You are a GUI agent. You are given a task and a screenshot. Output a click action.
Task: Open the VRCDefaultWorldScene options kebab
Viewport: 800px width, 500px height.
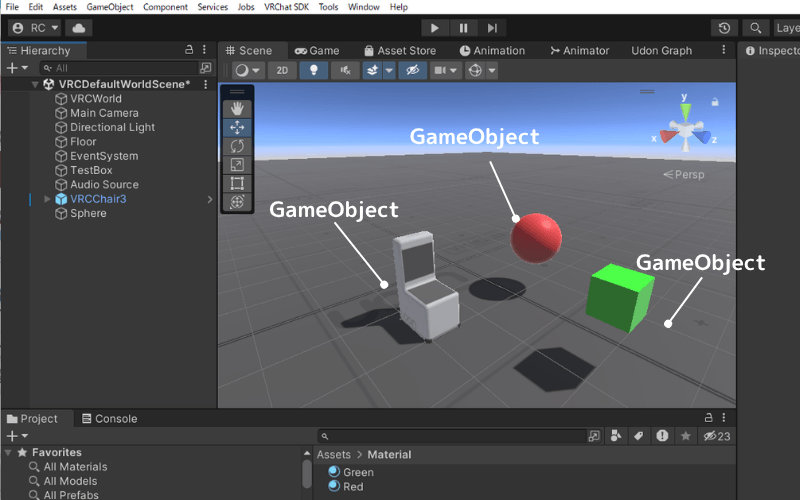tap(206, 84)
